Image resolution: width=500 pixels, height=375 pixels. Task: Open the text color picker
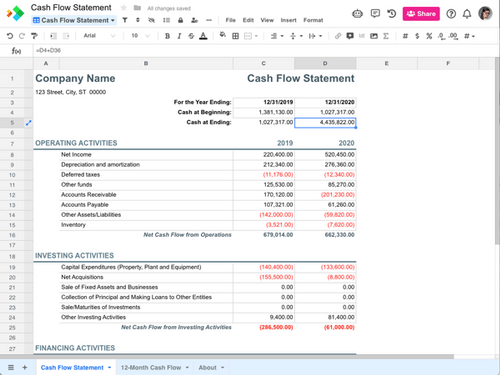(203, 36)
